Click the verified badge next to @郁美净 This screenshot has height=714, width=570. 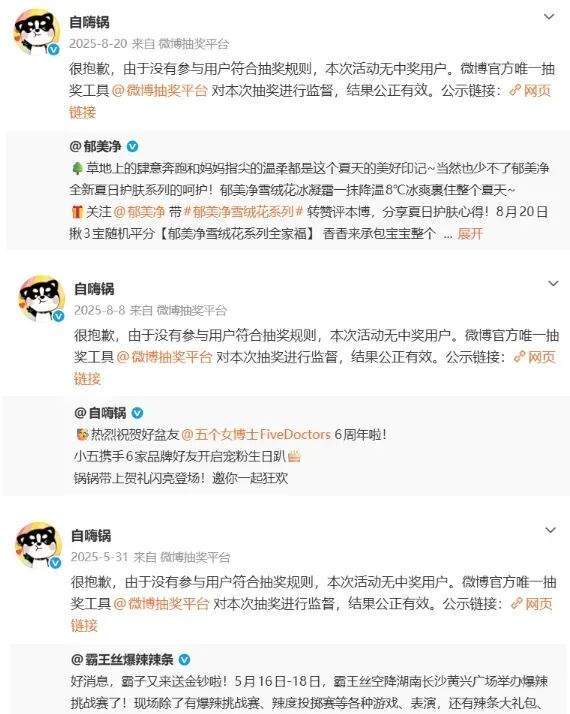pos(132,147)
